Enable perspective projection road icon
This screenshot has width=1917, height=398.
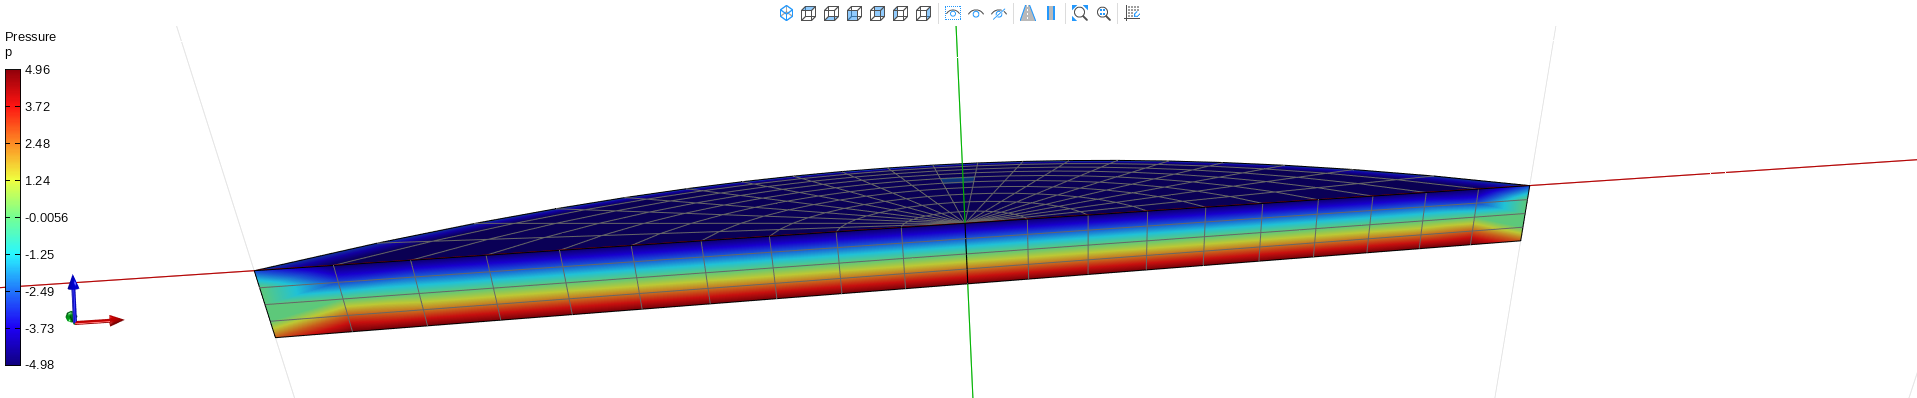(1028, 13)
